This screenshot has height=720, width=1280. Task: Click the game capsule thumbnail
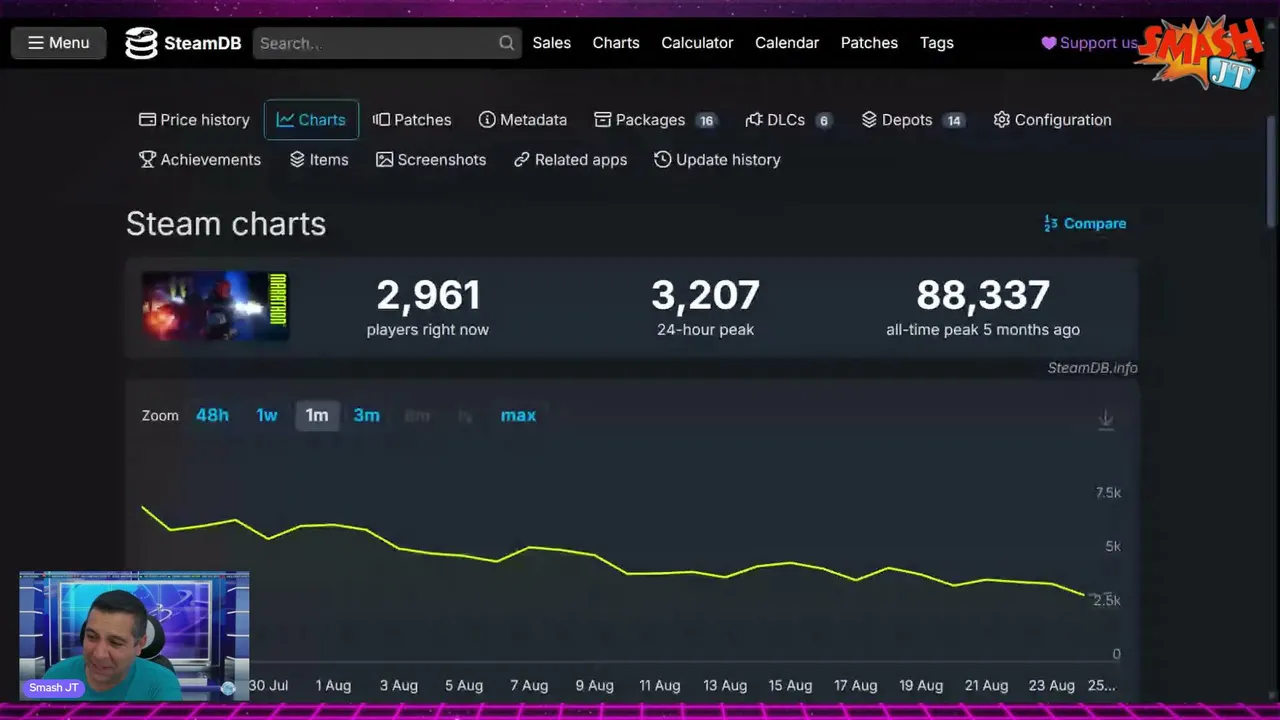(215, 306)
